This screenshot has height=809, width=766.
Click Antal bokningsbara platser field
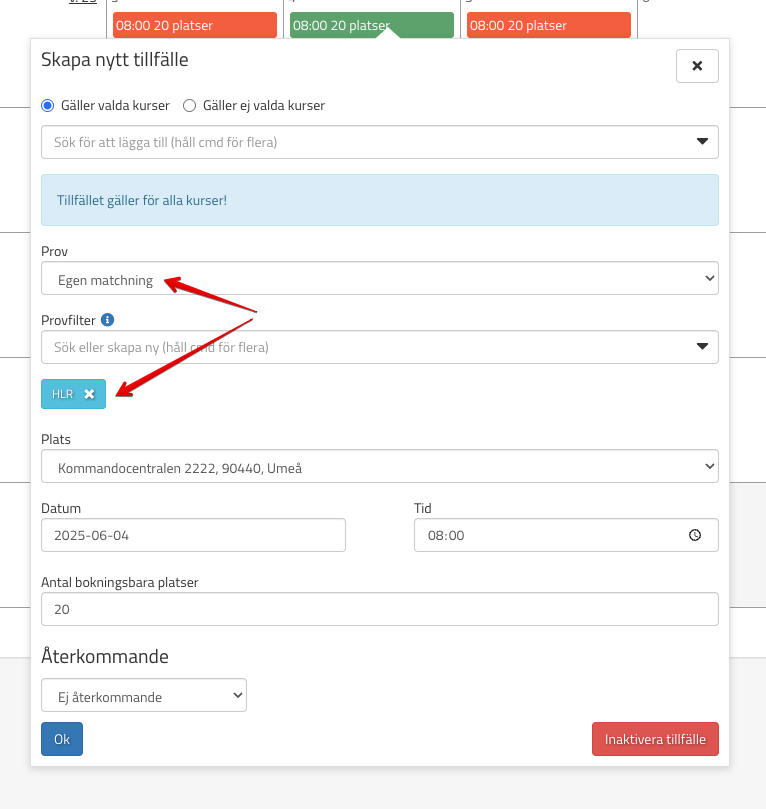379,609
